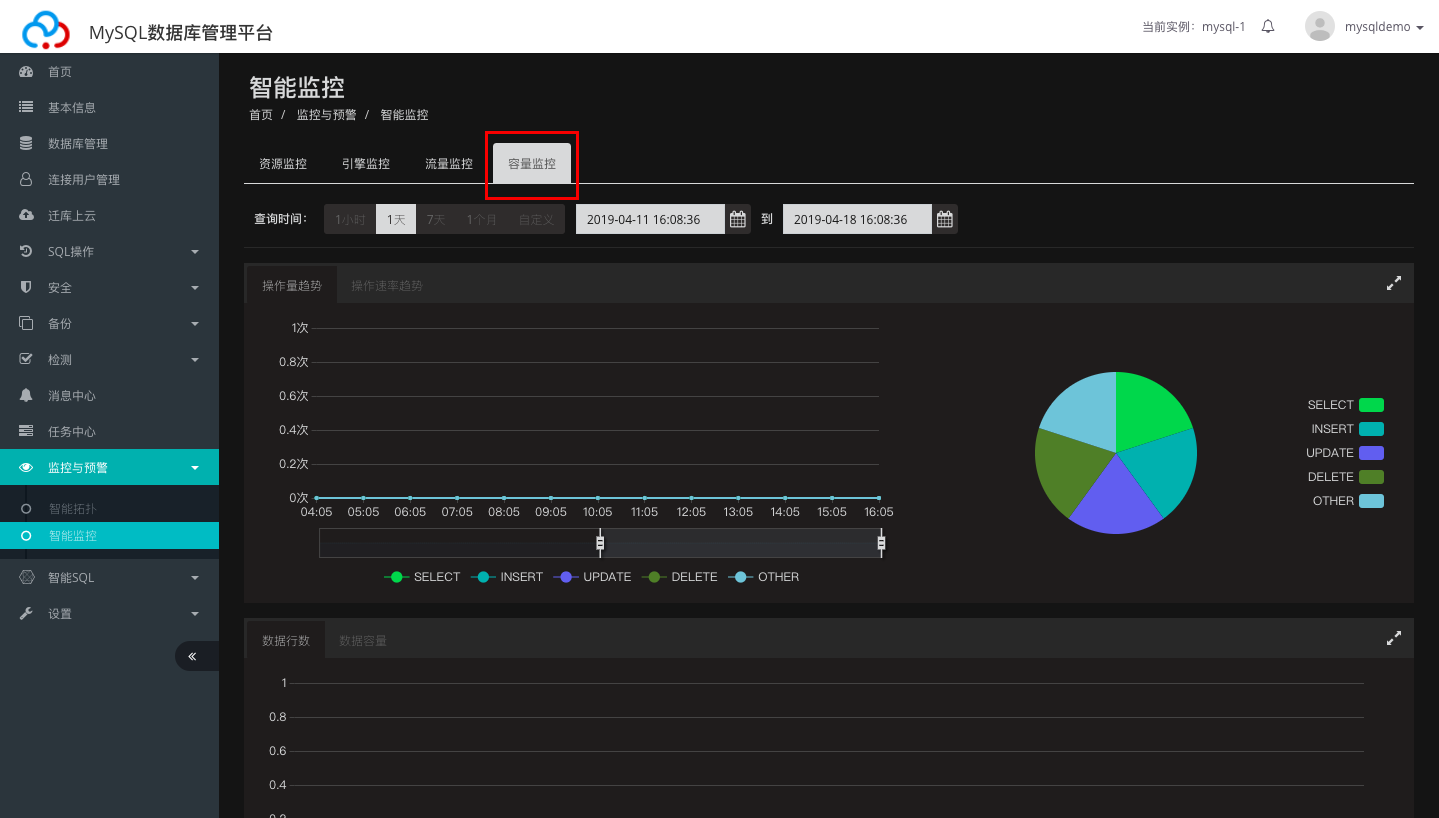Select the 自定义 time range button
Image resolution: width=1439 pixels, height=818 pixels.
[536, 219]
